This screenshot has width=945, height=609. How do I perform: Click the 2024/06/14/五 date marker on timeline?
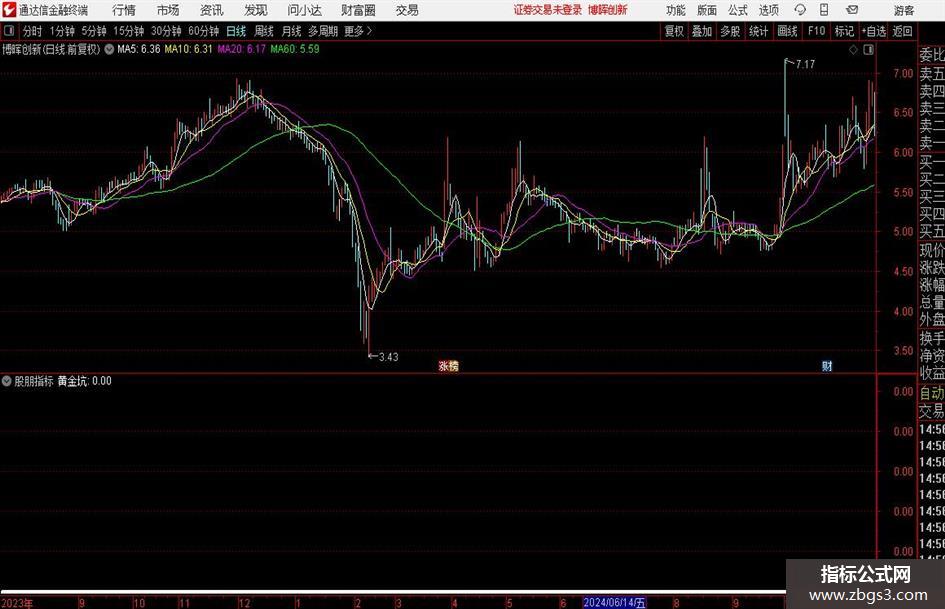615,602
